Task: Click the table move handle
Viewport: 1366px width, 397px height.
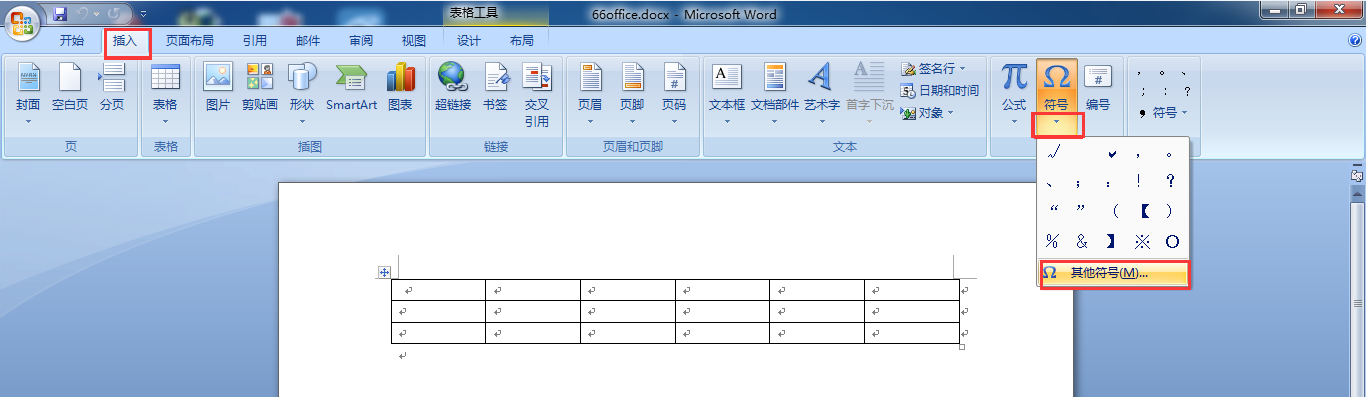Action: [384, 272]
